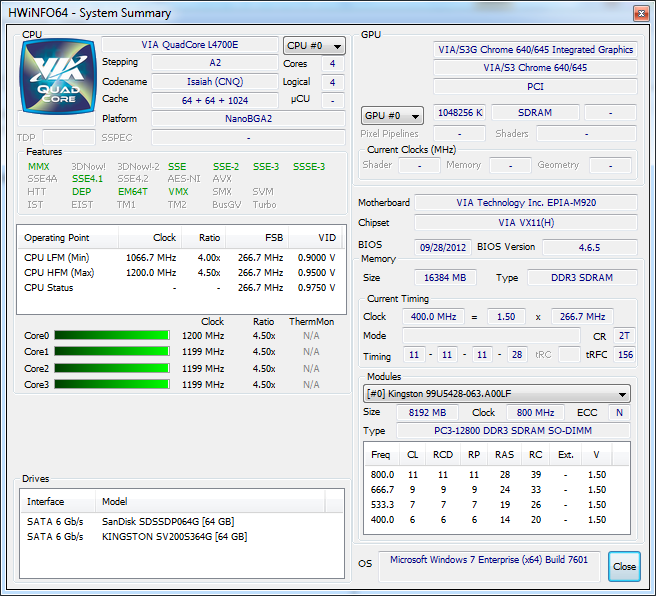Click the RAS column header in modules table

pos(505,455)
